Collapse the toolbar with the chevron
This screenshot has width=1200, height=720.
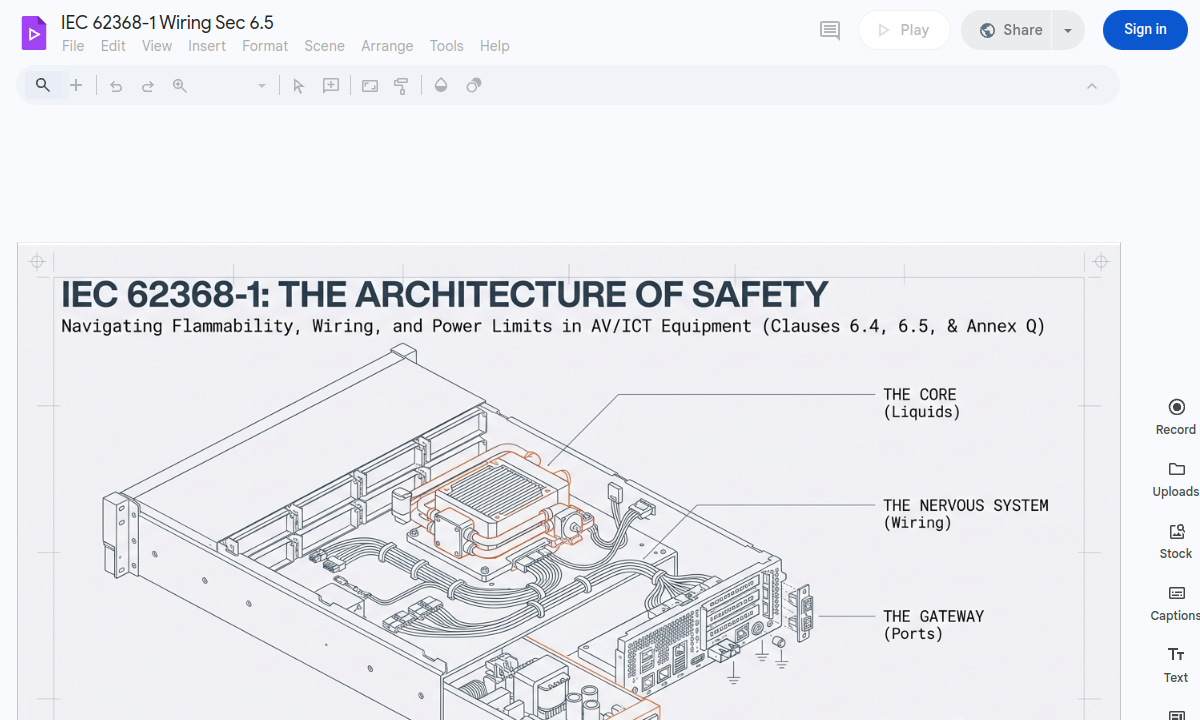1092,85
